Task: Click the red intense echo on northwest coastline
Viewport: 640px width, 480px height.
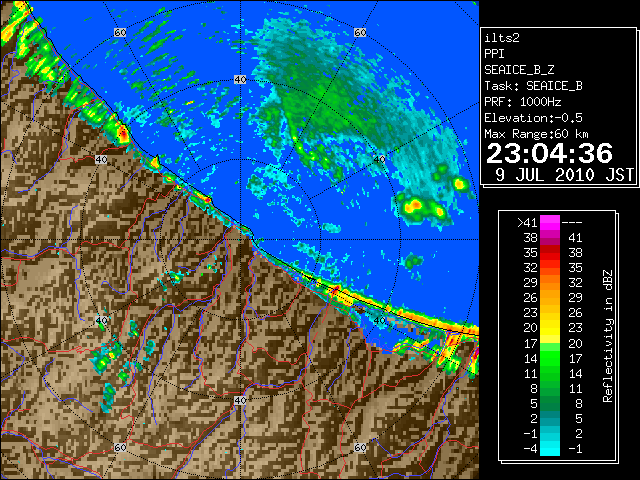Action: [x=123, y=133]
